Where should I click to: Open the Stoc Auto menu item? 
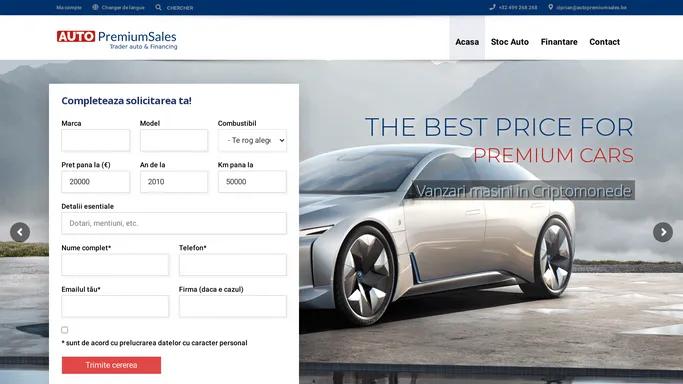510,42
